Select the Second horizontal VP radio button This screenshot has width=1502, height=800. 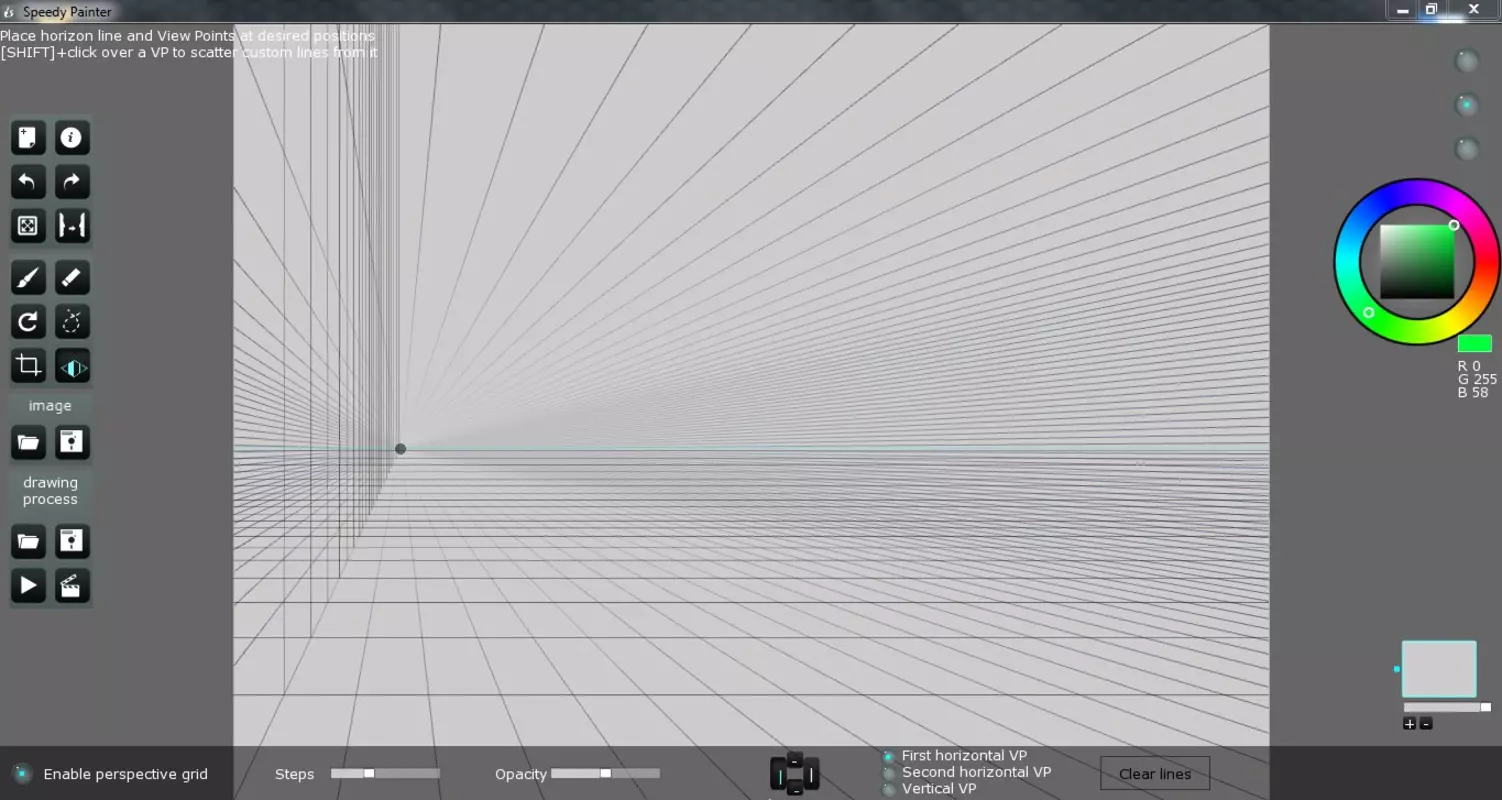888,773
